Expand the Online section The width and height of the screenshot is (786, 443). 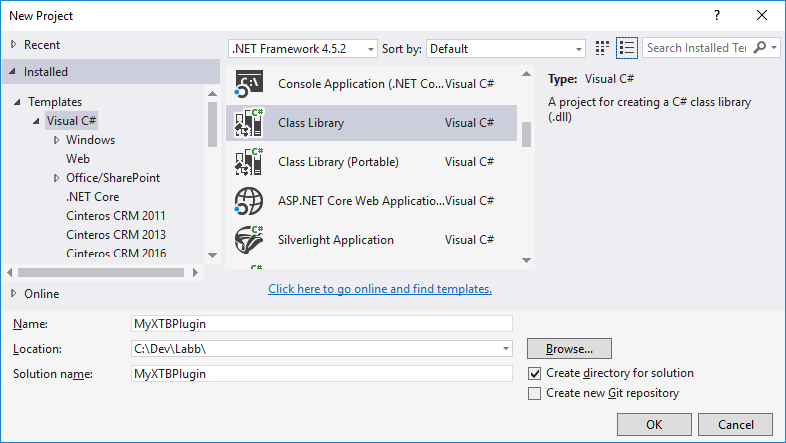coord(14,293)
